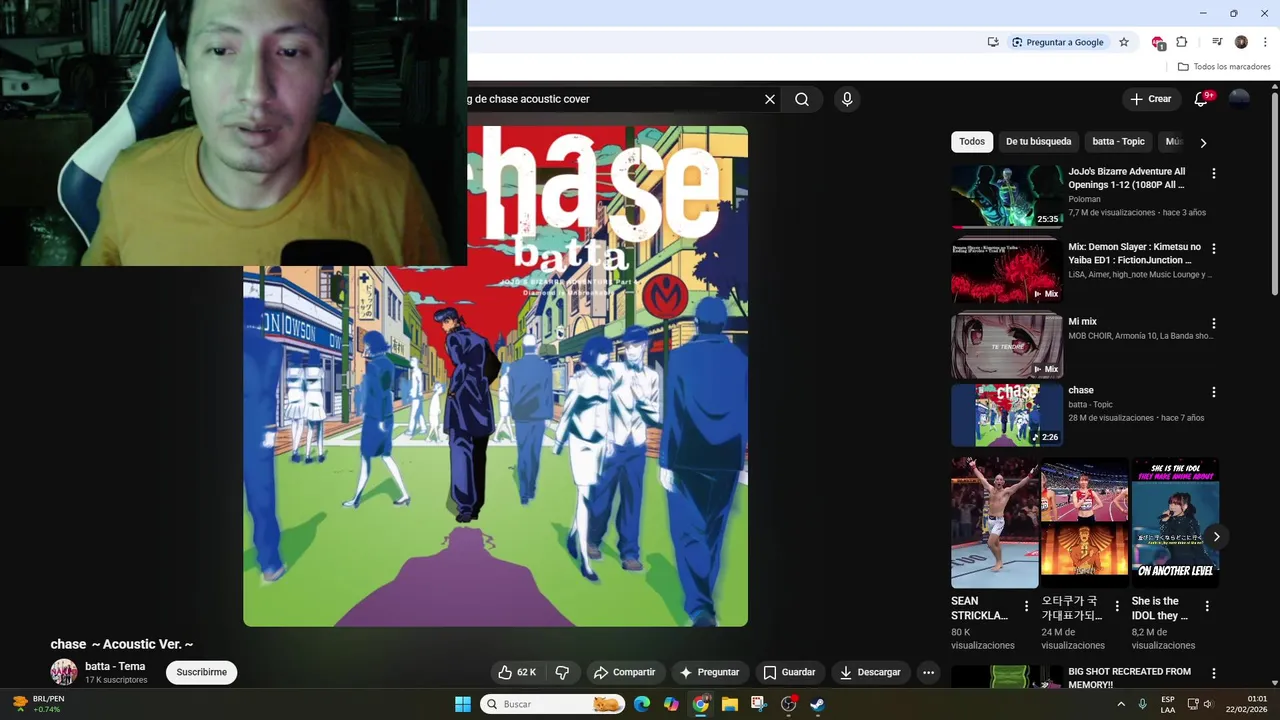The height and width of the screenshot is (720, 1280).
Task: Open the Windows Start menu
Action: [463, 704]
